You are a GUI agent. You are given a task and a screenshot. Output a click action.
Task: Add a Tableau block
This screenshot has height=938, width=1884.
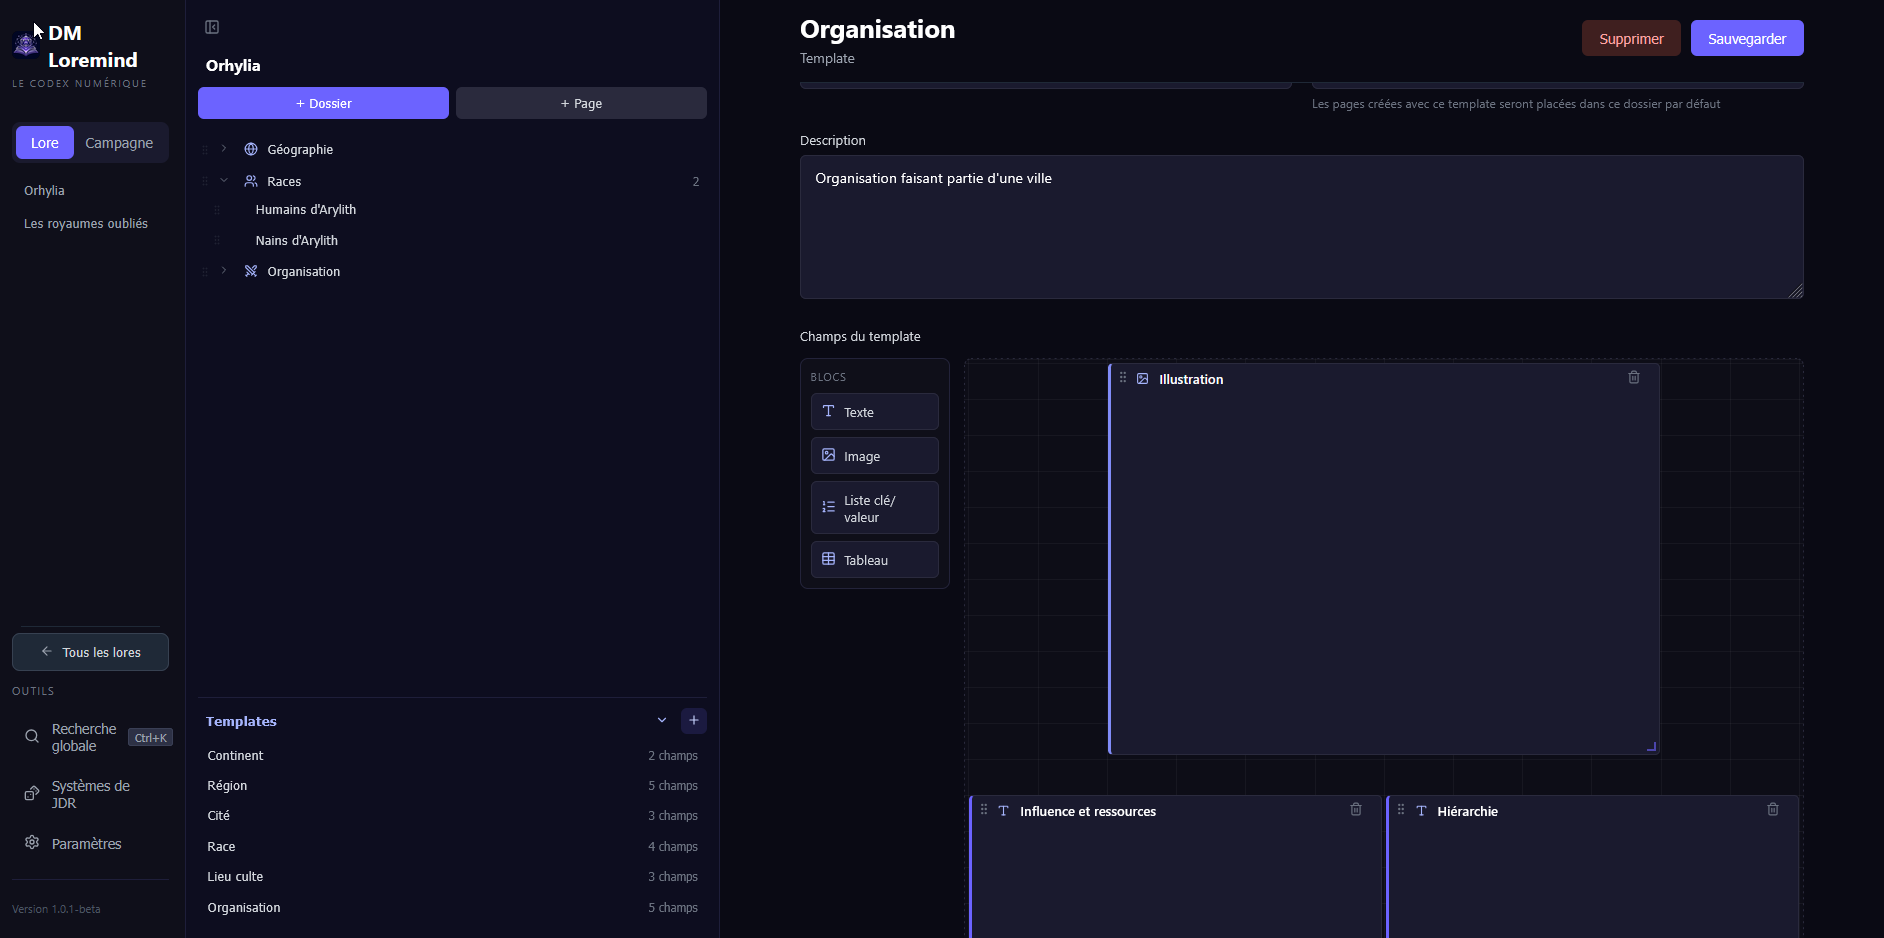coord(875,560)
